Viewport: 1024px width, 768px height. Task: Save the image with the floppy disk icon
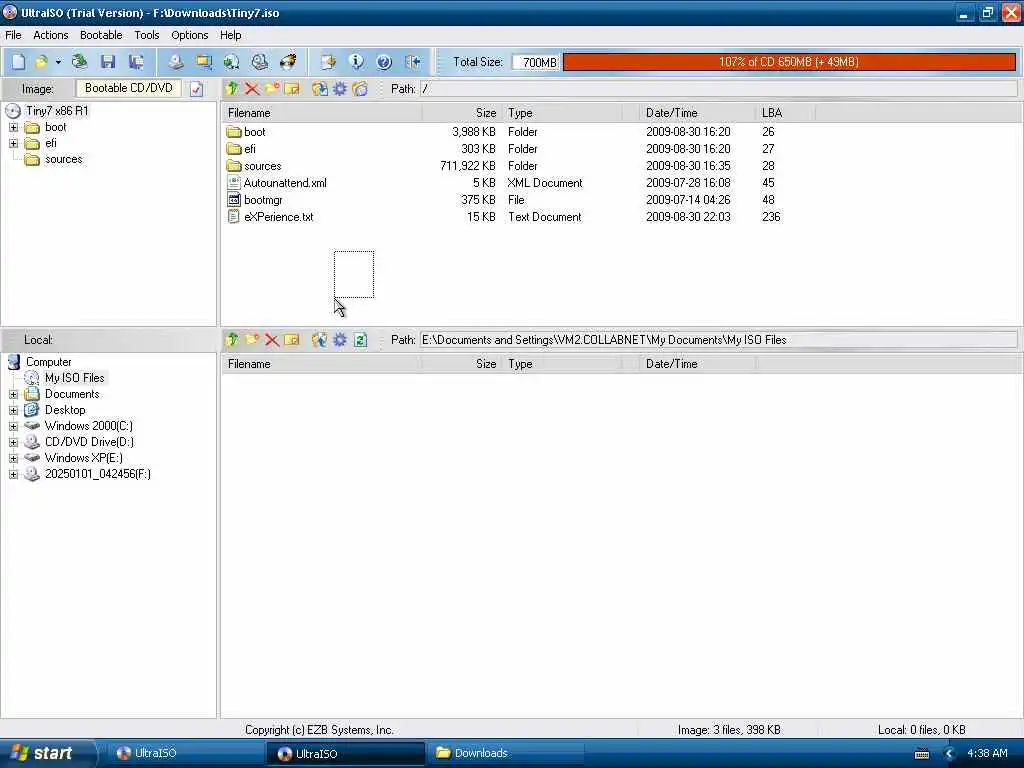point(108,62)
